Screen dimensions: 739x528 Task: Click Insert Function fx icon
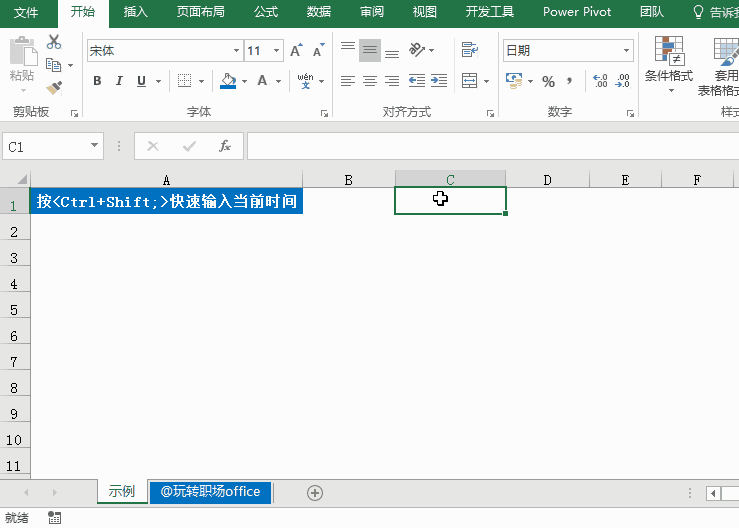225,147
